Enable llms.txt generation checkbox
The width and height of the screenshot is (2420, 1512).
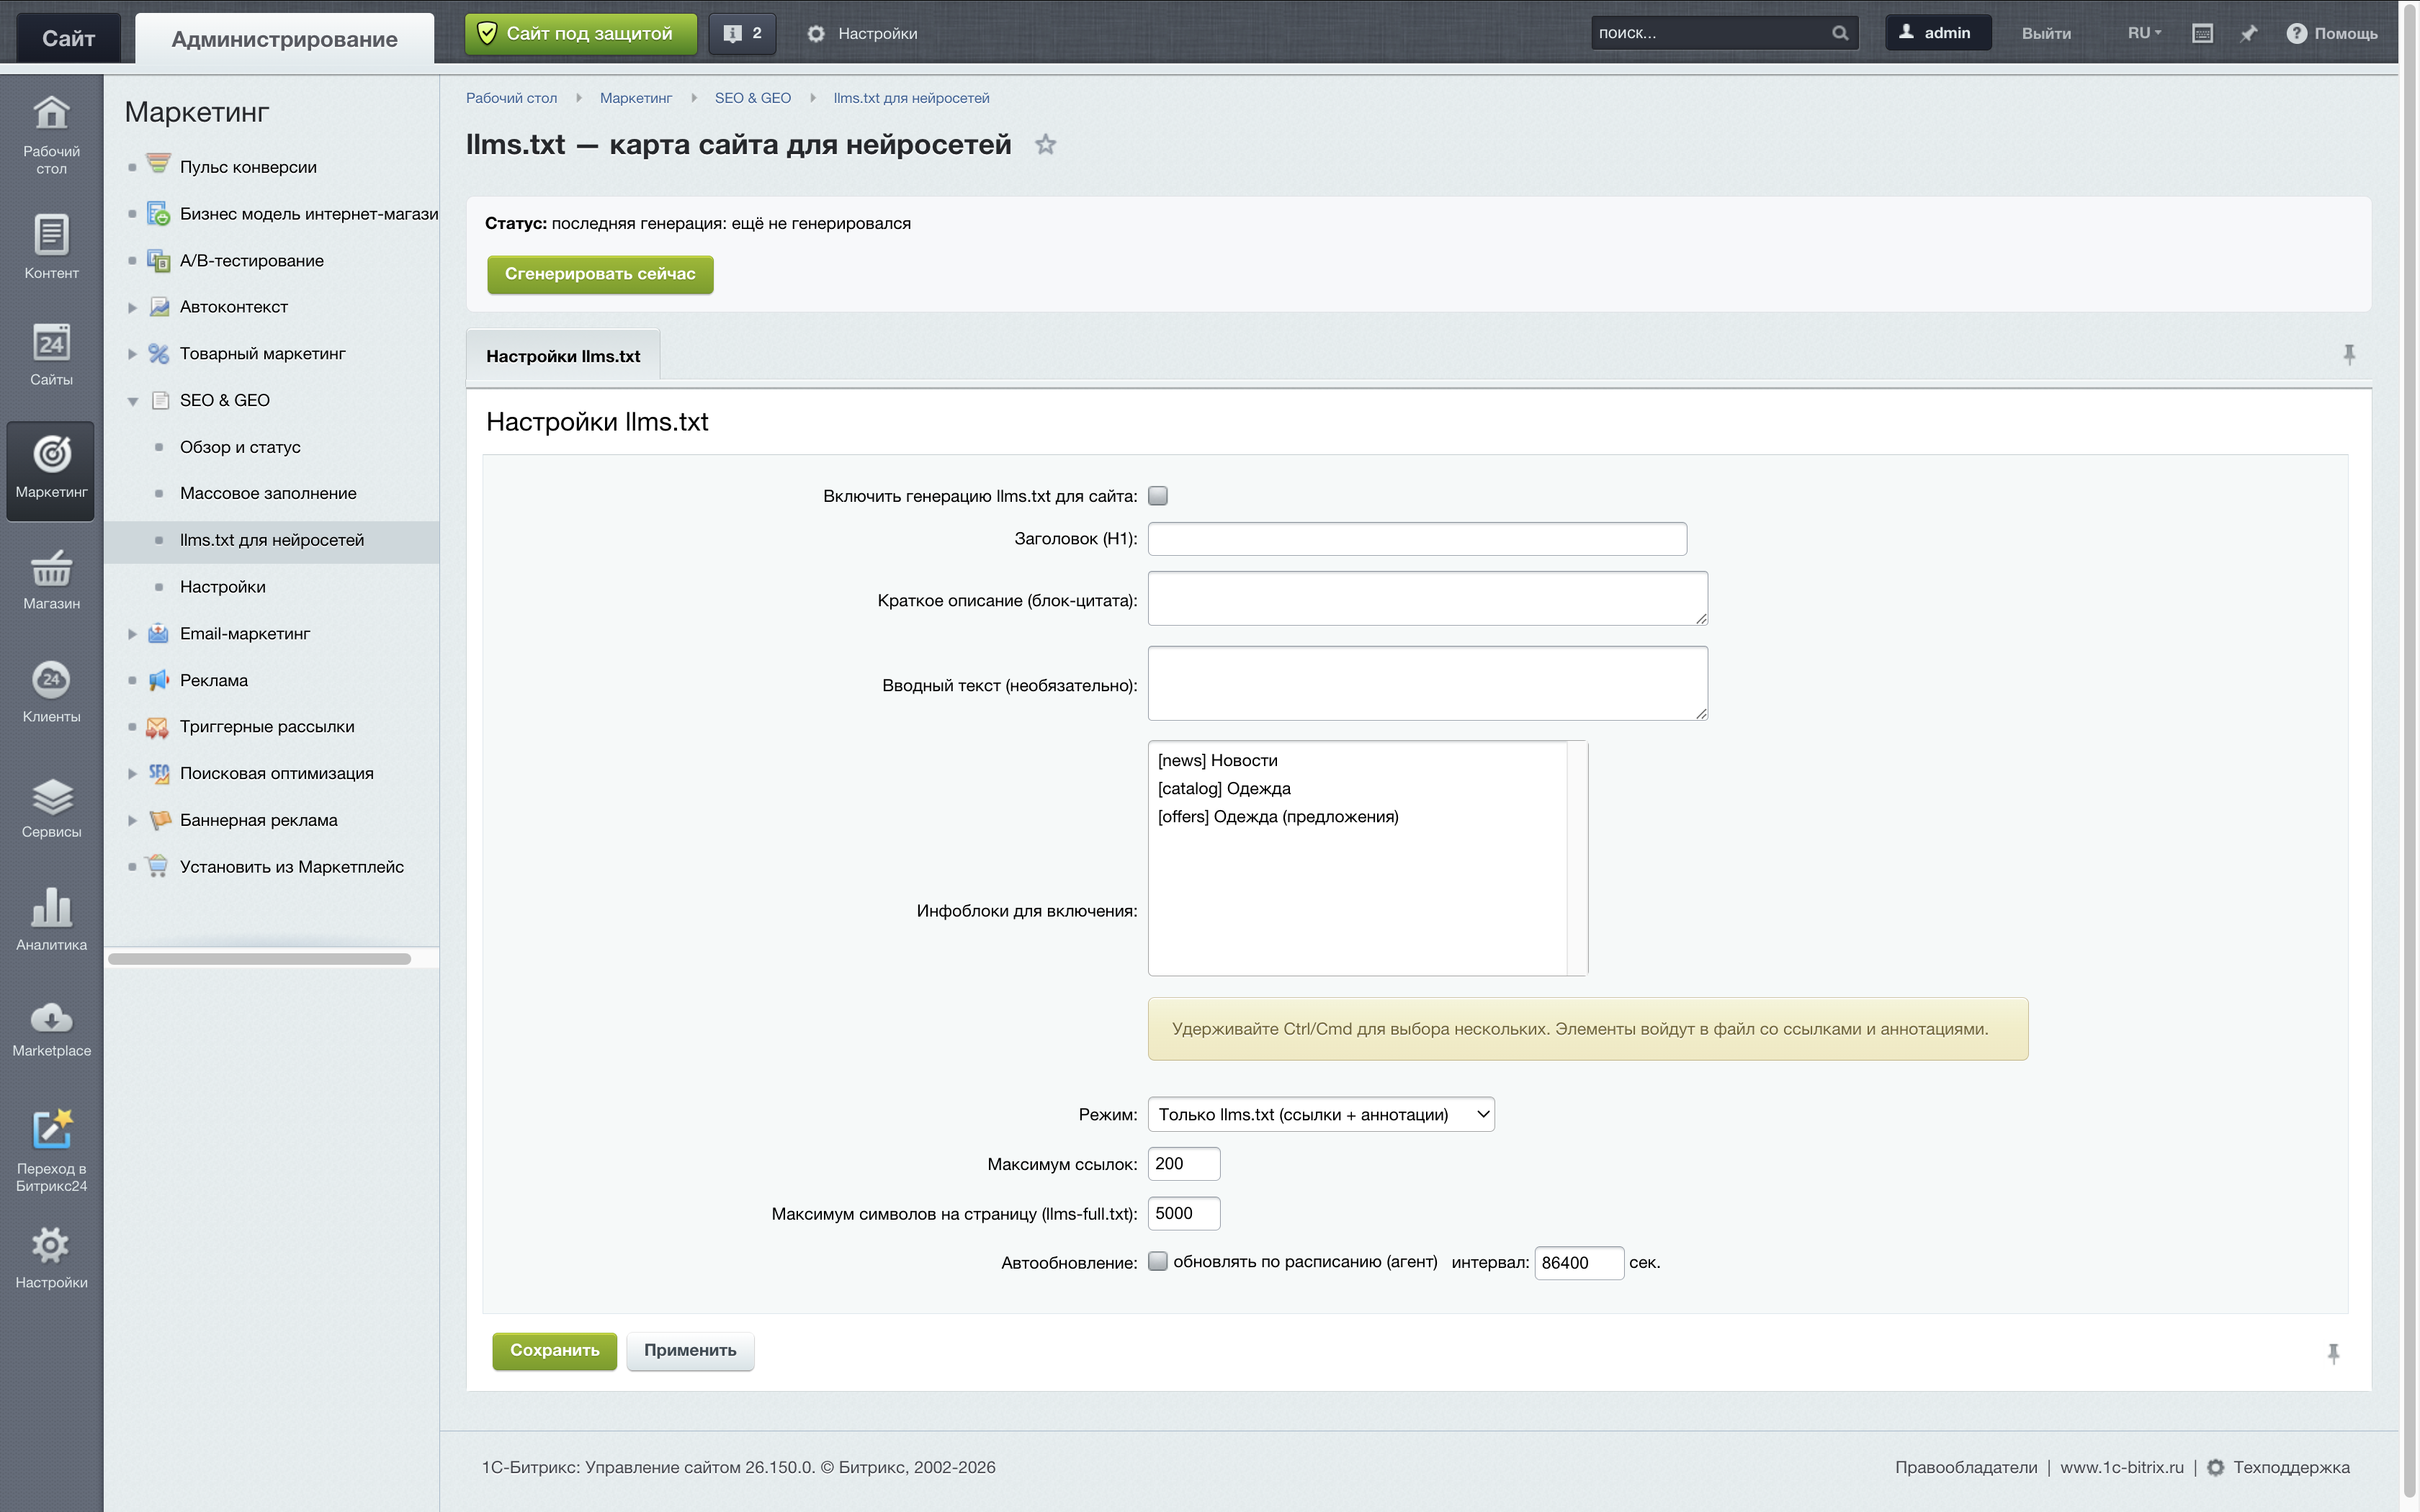tap(1158, 496)
